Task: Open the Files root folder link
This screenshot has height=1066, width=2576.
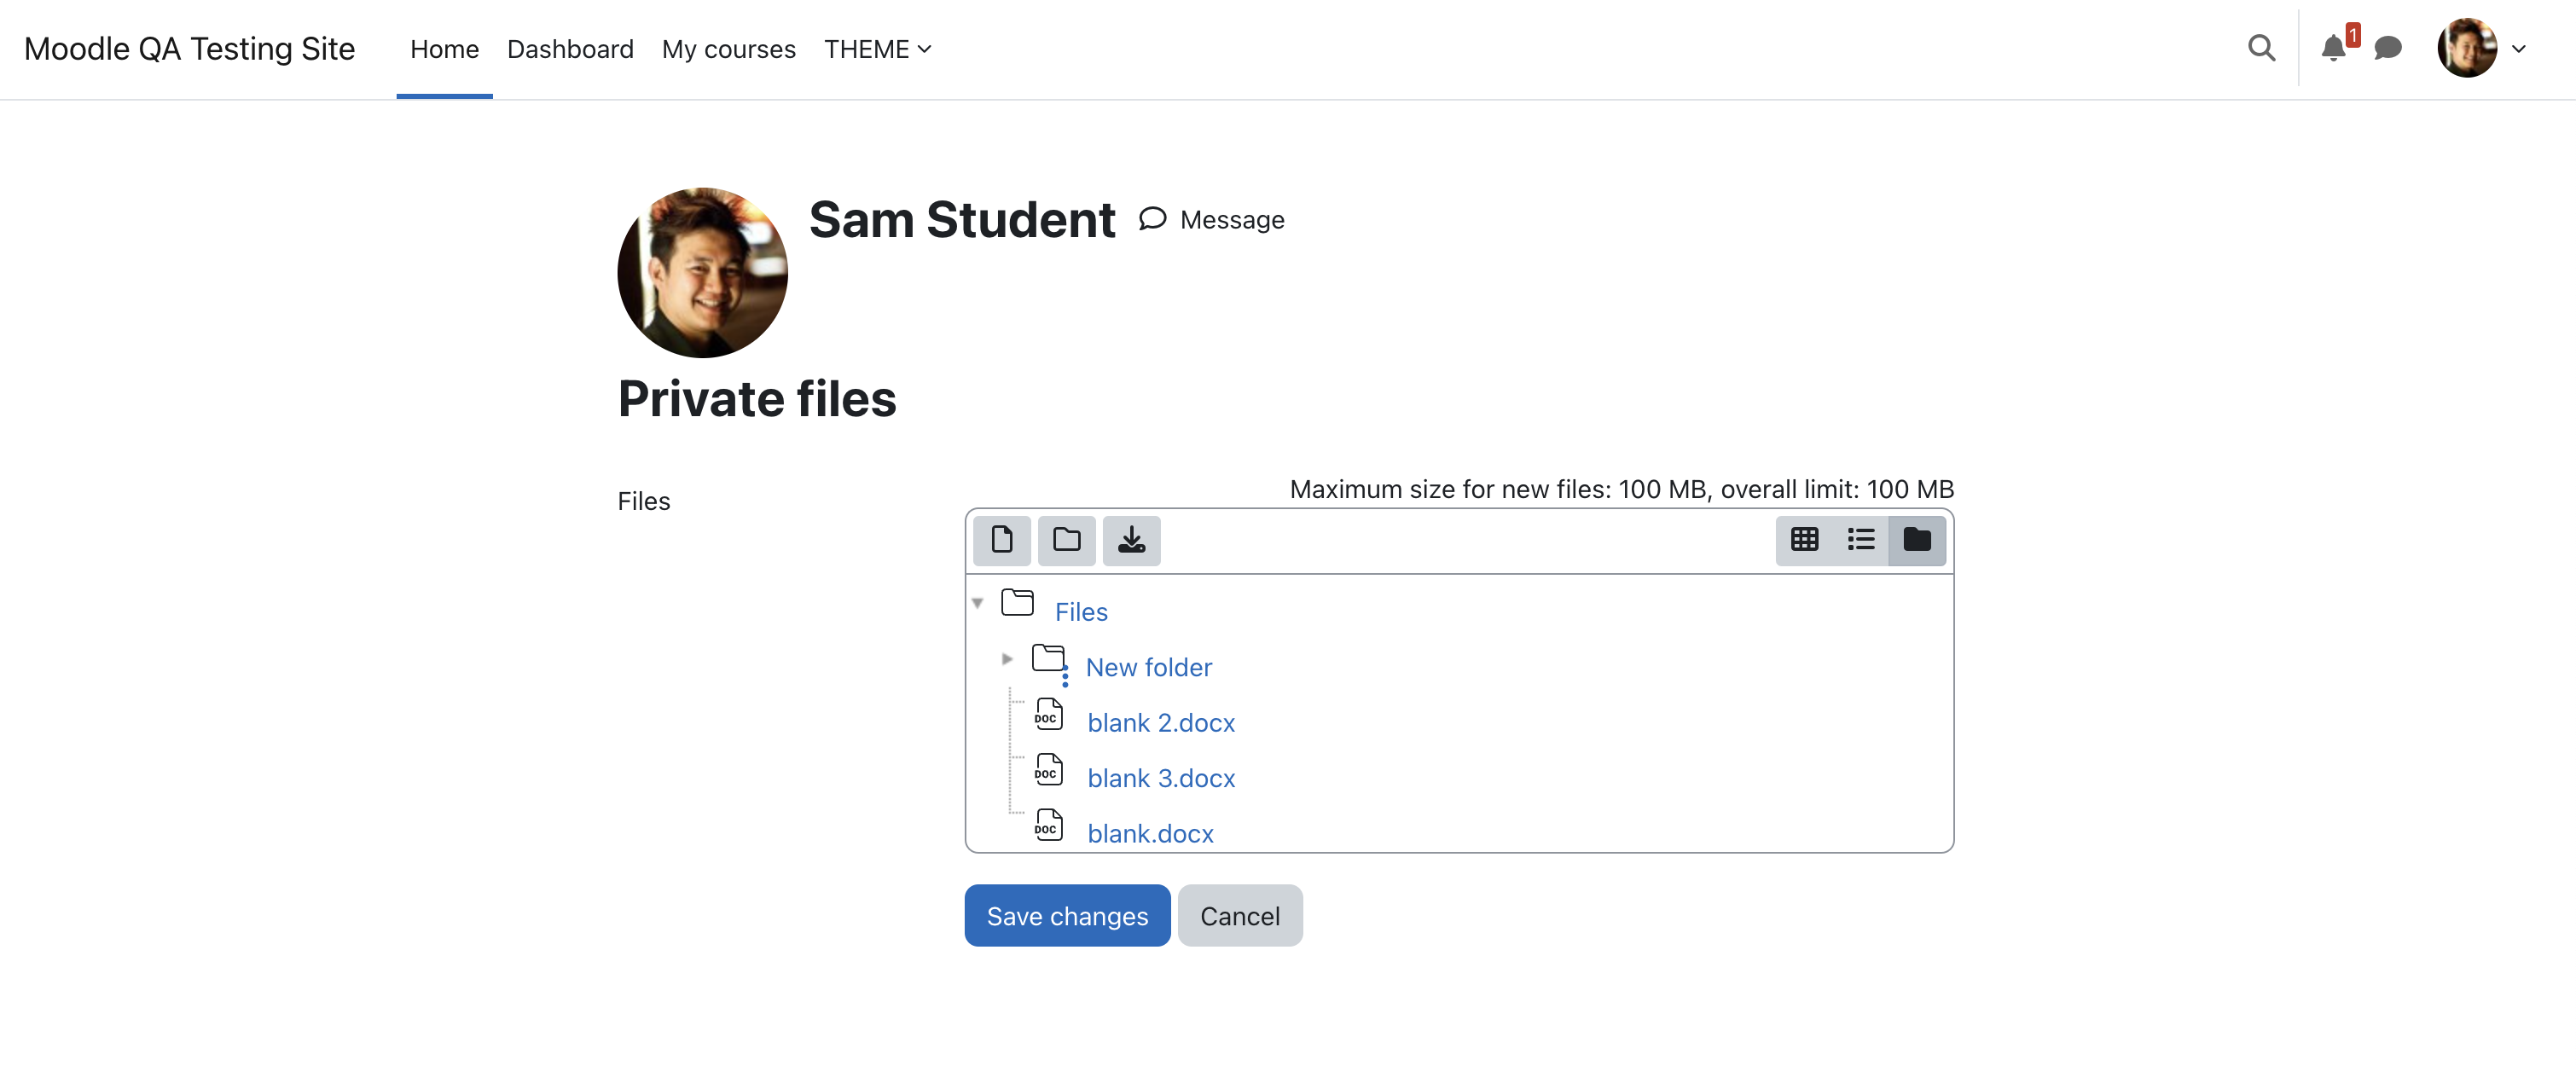Action: [1081, 612]
